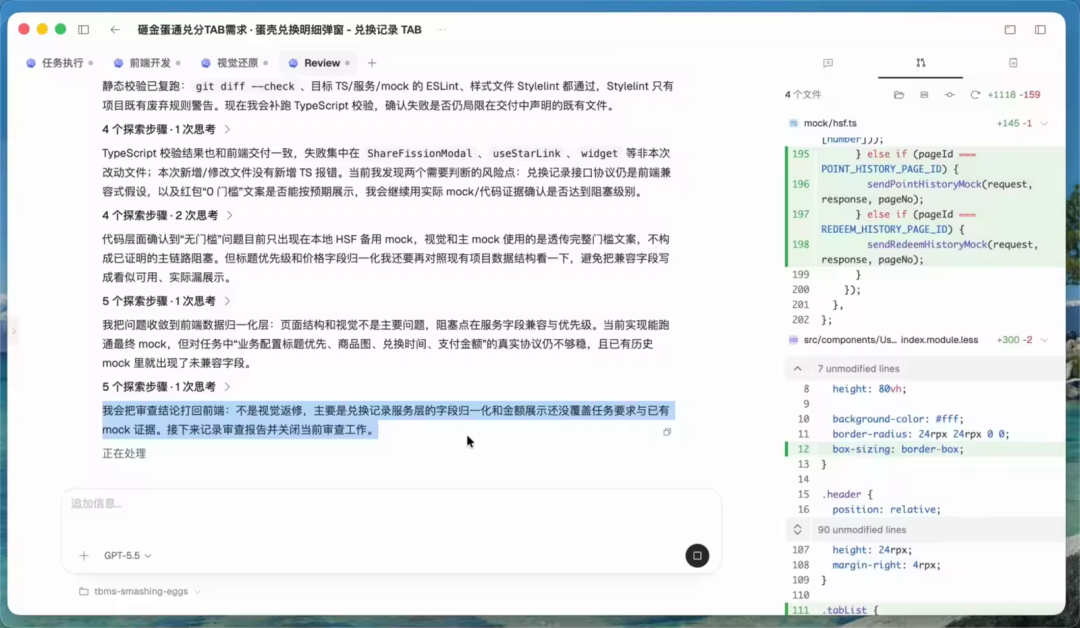The height and width of the screenshot is (628, 1080).
Task: Toggle the split view layout icon
Action: coord(924,95)
